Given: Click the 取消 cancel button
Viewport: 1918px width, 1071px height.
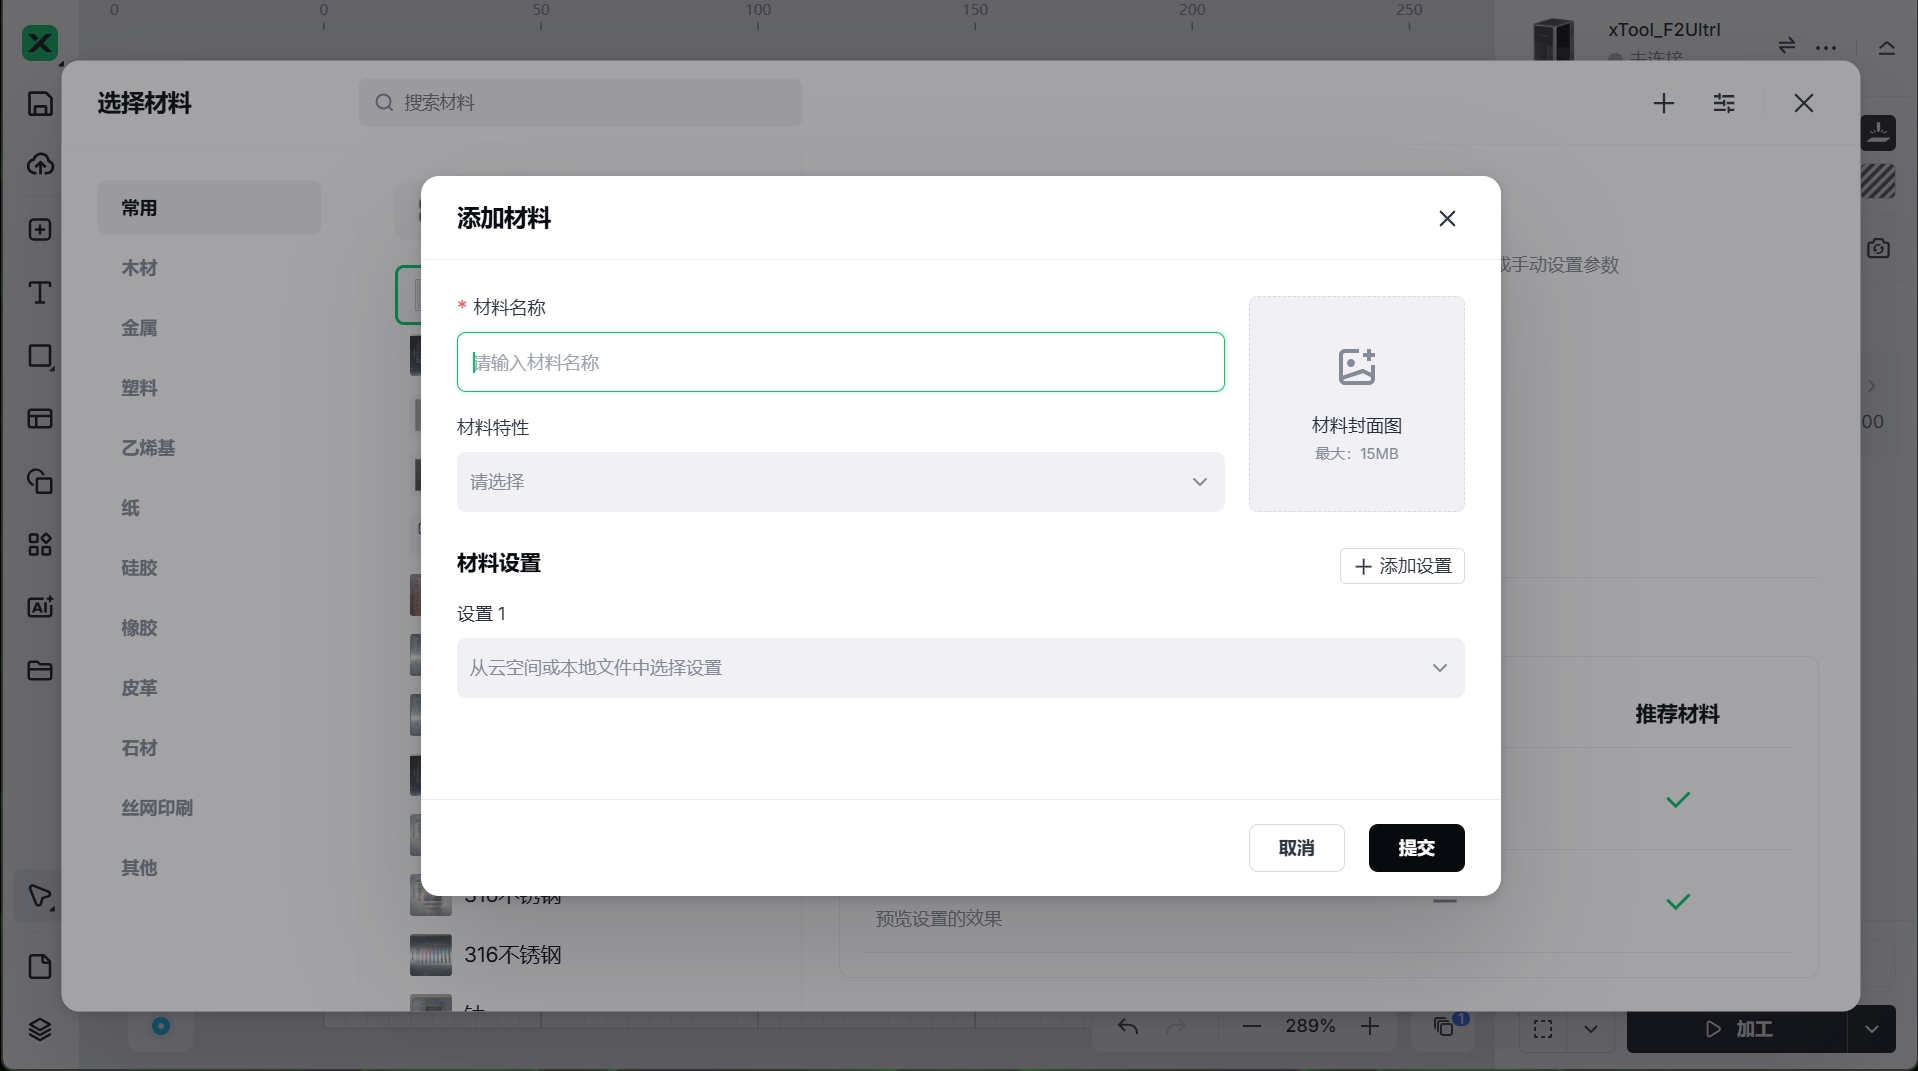Looking at the screenshot, I should [1296, 848].
